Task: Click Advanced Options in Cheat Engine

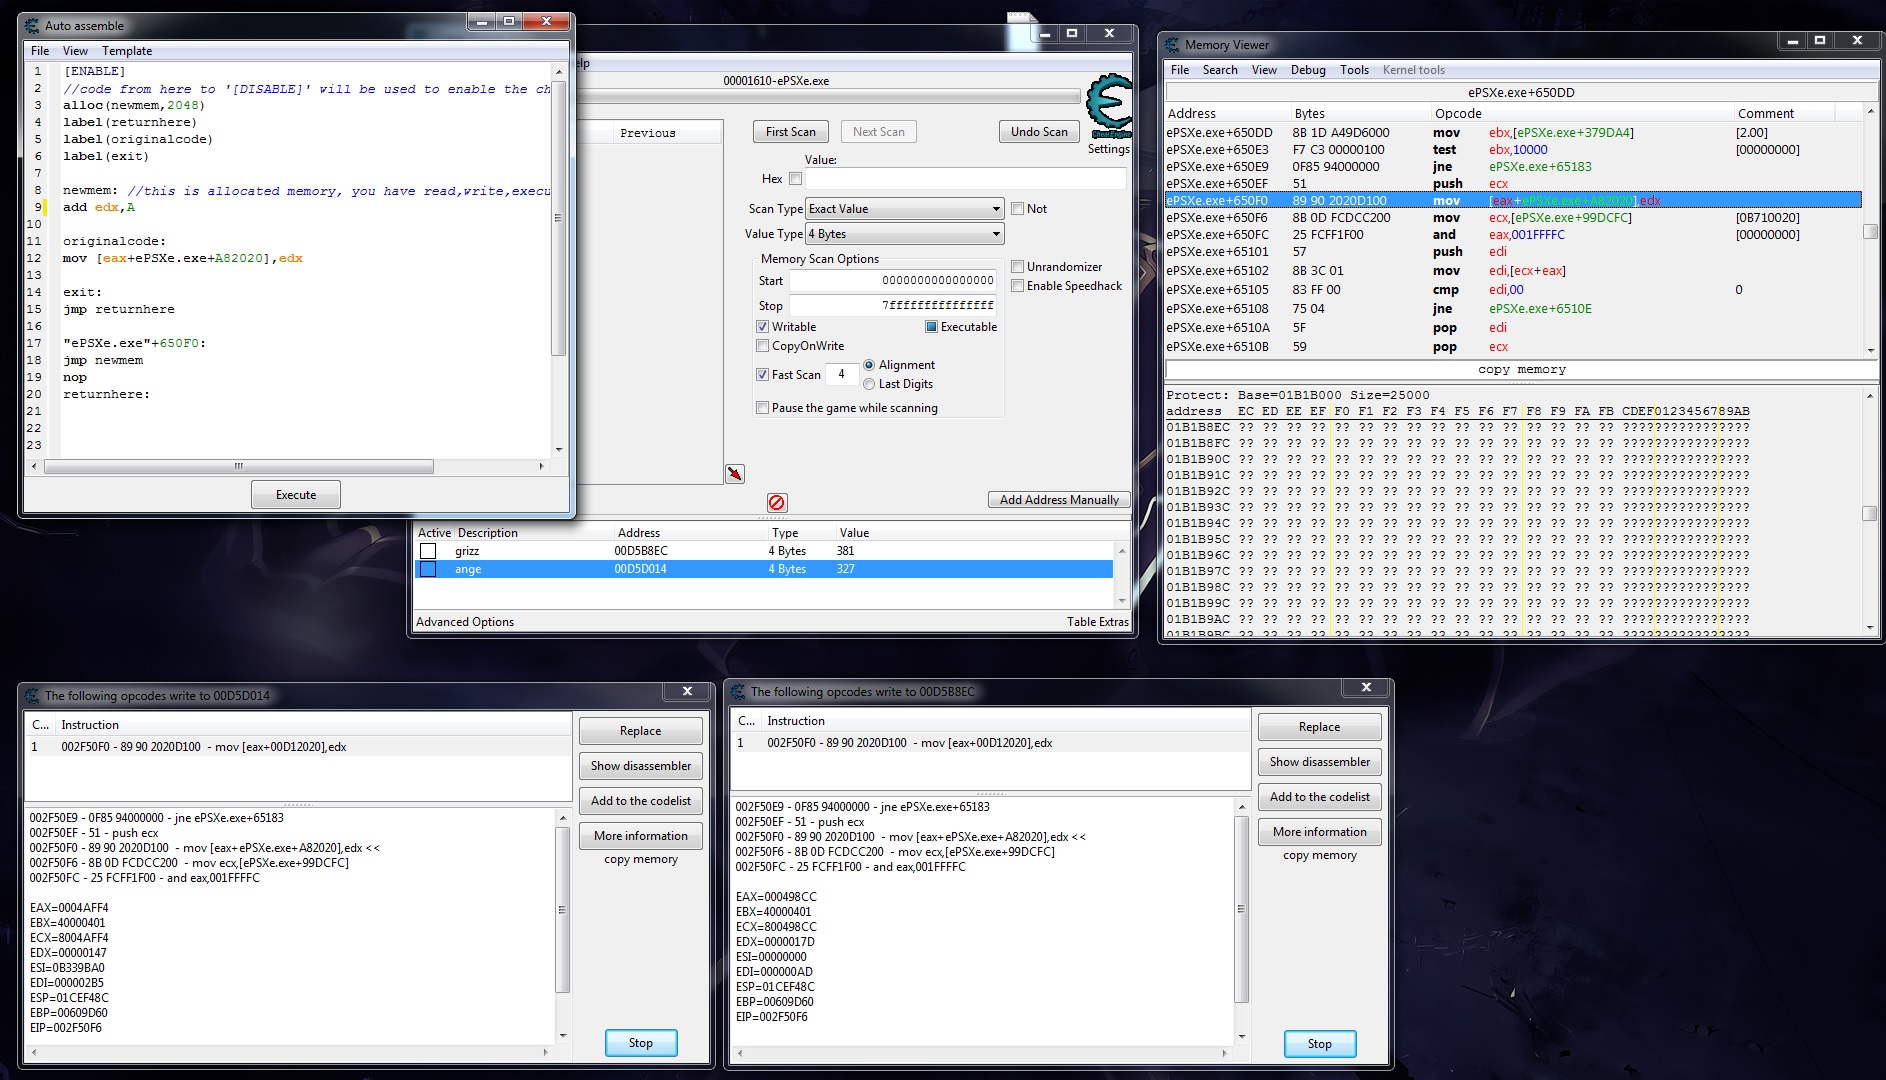Action: (465, 622)
